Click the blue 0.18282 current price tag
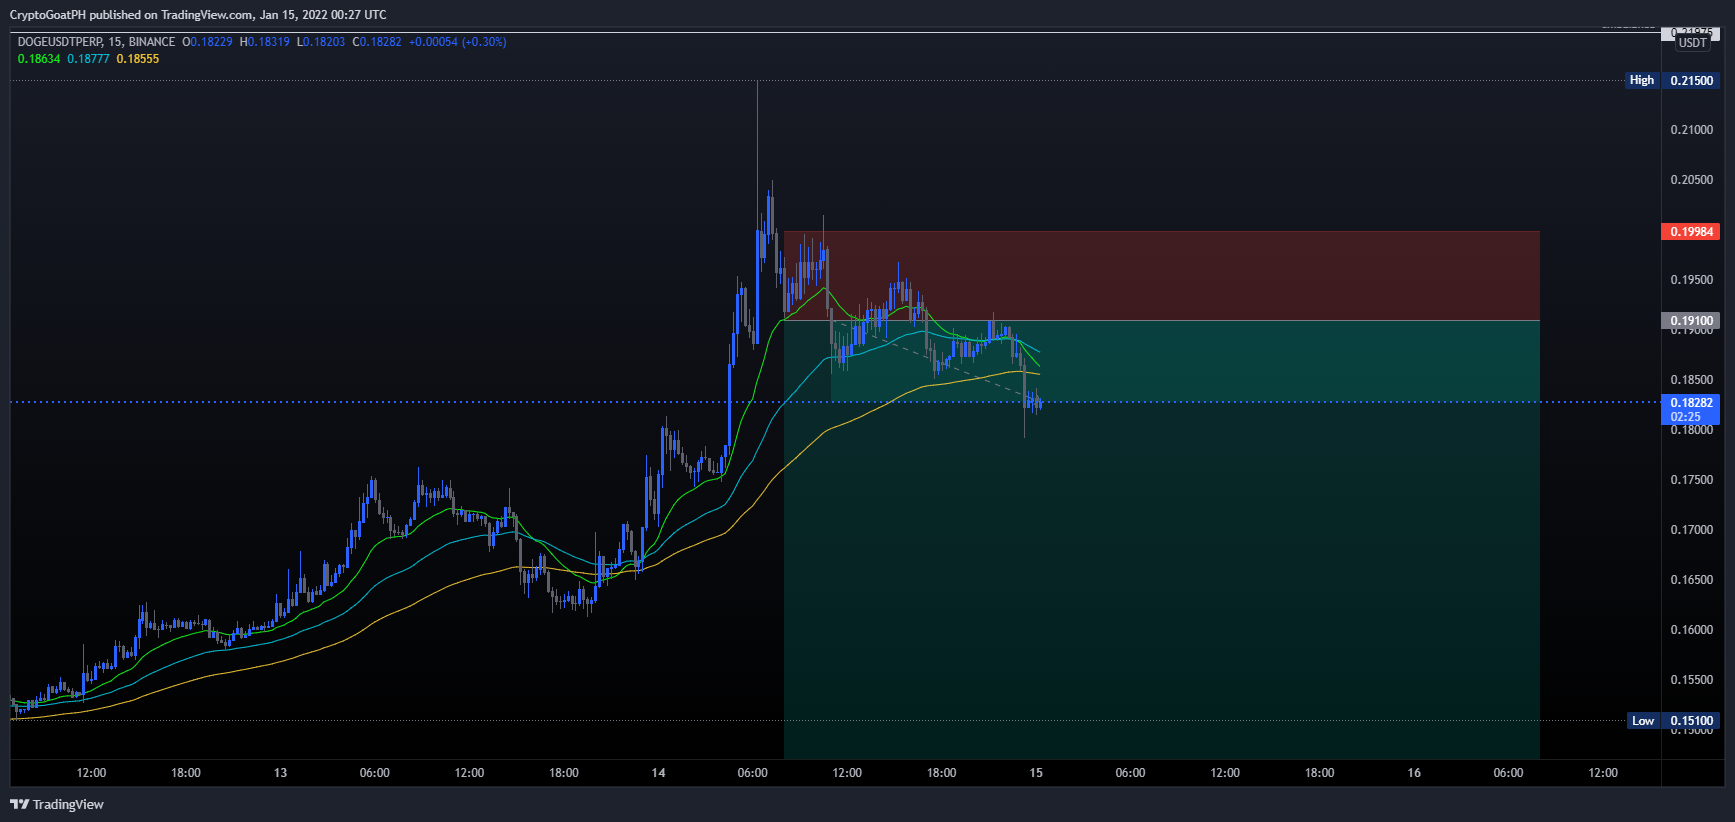The width and height of the screenshot is (1735, 822). (x=1692, y=409)
